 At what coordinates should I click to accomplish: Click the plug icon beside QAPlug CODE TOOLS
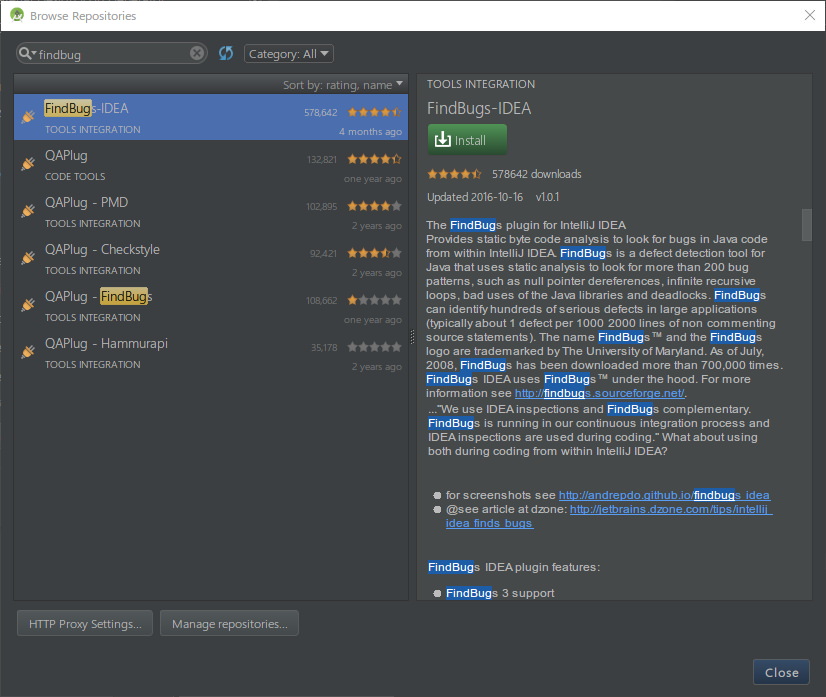[28, 164]
